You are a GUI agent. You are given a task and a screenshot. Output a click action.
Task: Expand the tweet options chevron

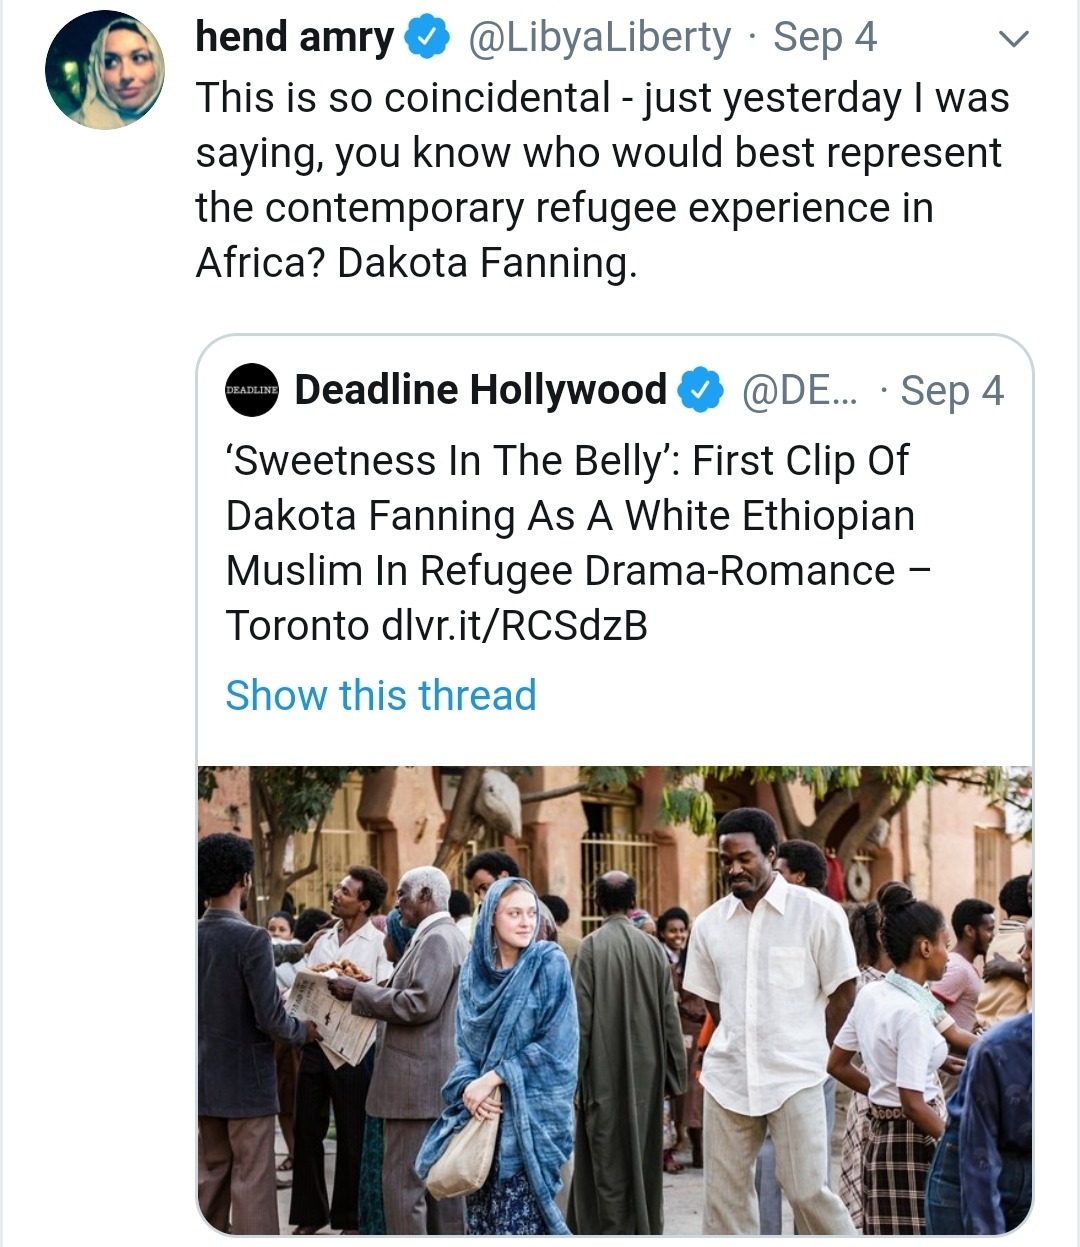point(1014,40)
